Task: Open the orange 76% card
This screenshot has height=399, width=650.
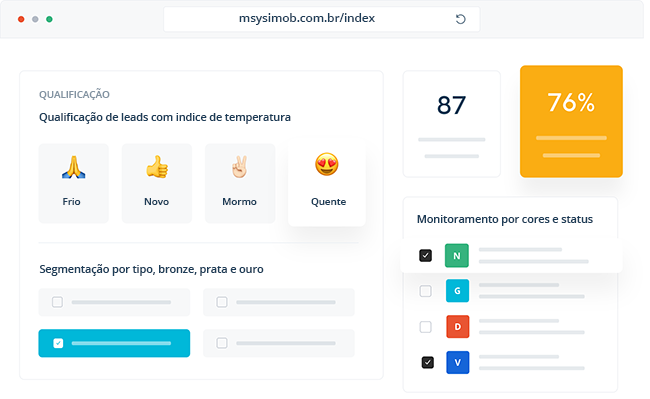Action: pyautogui.click(x=571, y=121)
